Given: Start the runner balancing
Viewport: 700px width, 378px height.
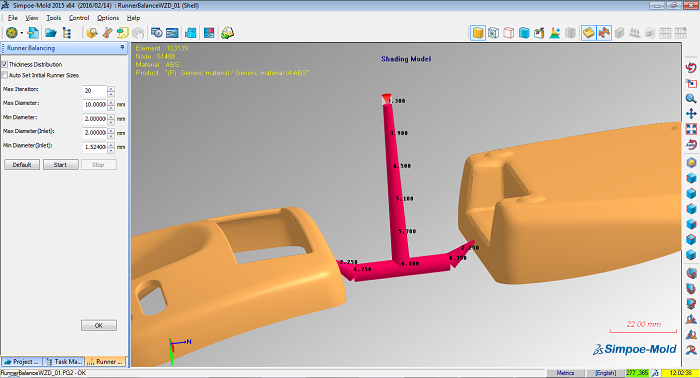Looking at the screenshot, I should tap(60, 165).
